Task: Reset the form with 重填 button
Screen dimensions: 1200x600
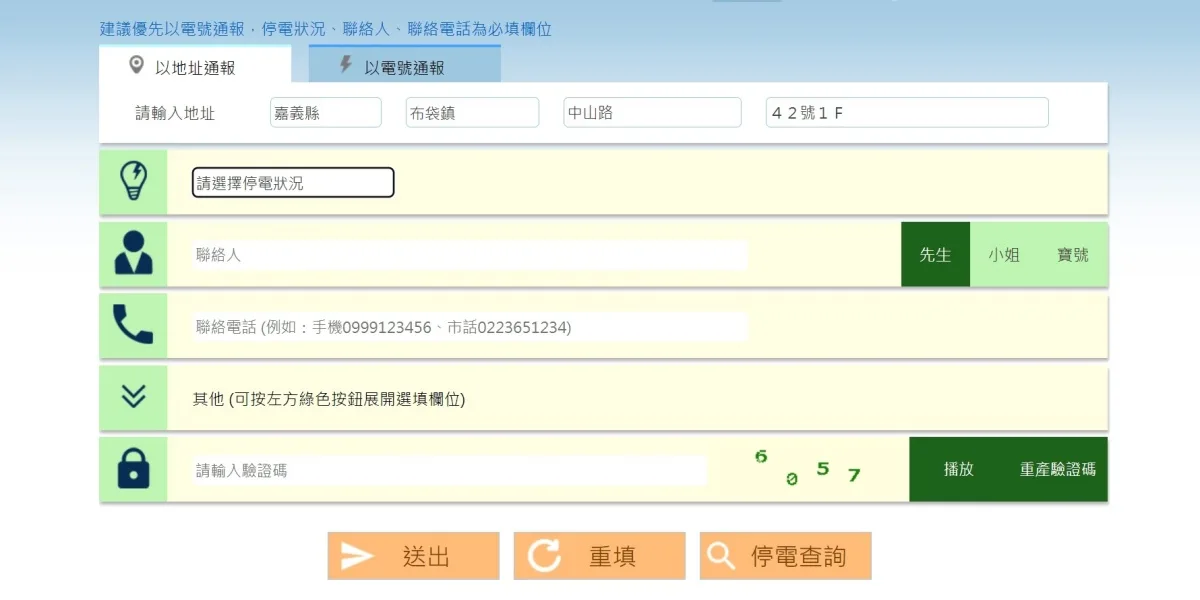Action: [x=600, y=556]
